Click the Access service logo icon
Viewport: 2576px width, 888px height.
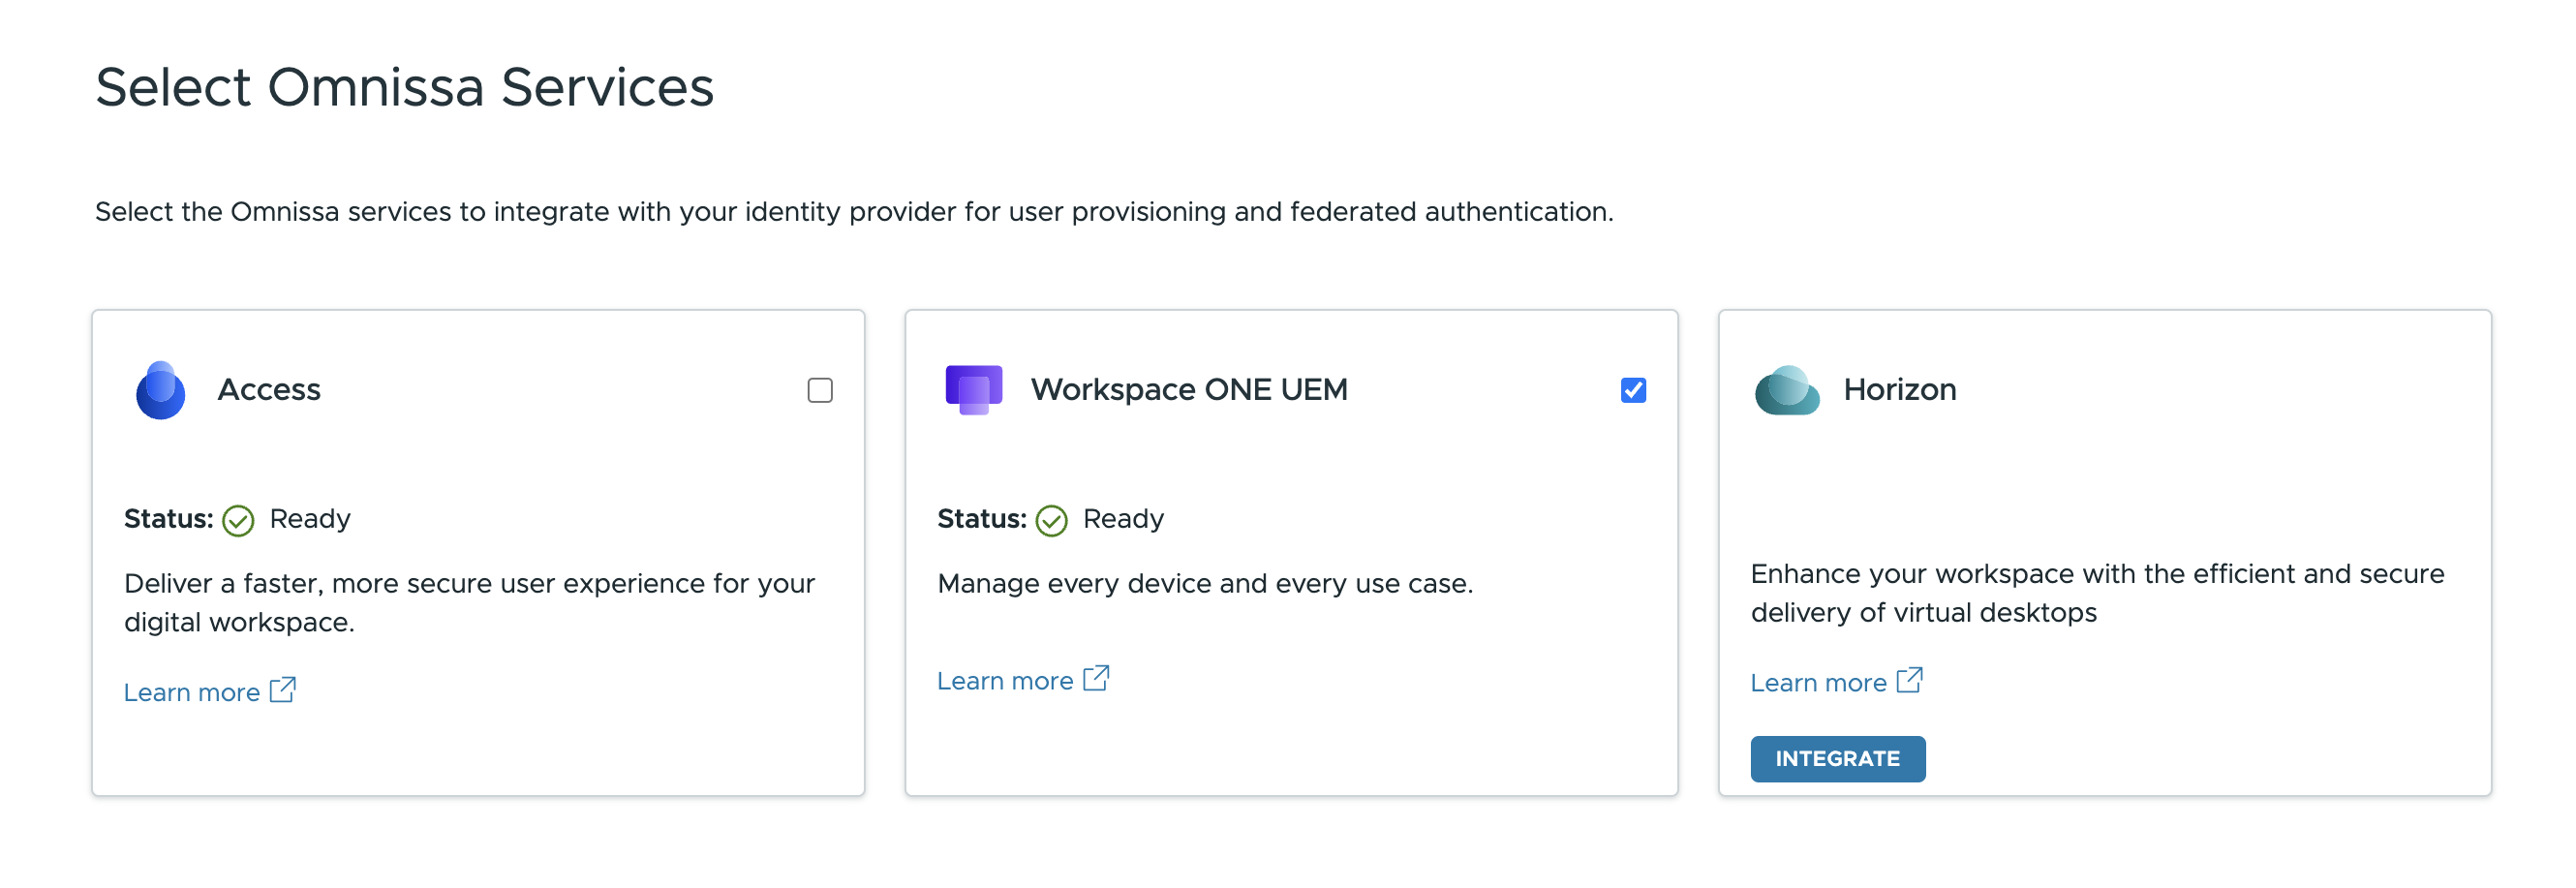pos(161,390)
